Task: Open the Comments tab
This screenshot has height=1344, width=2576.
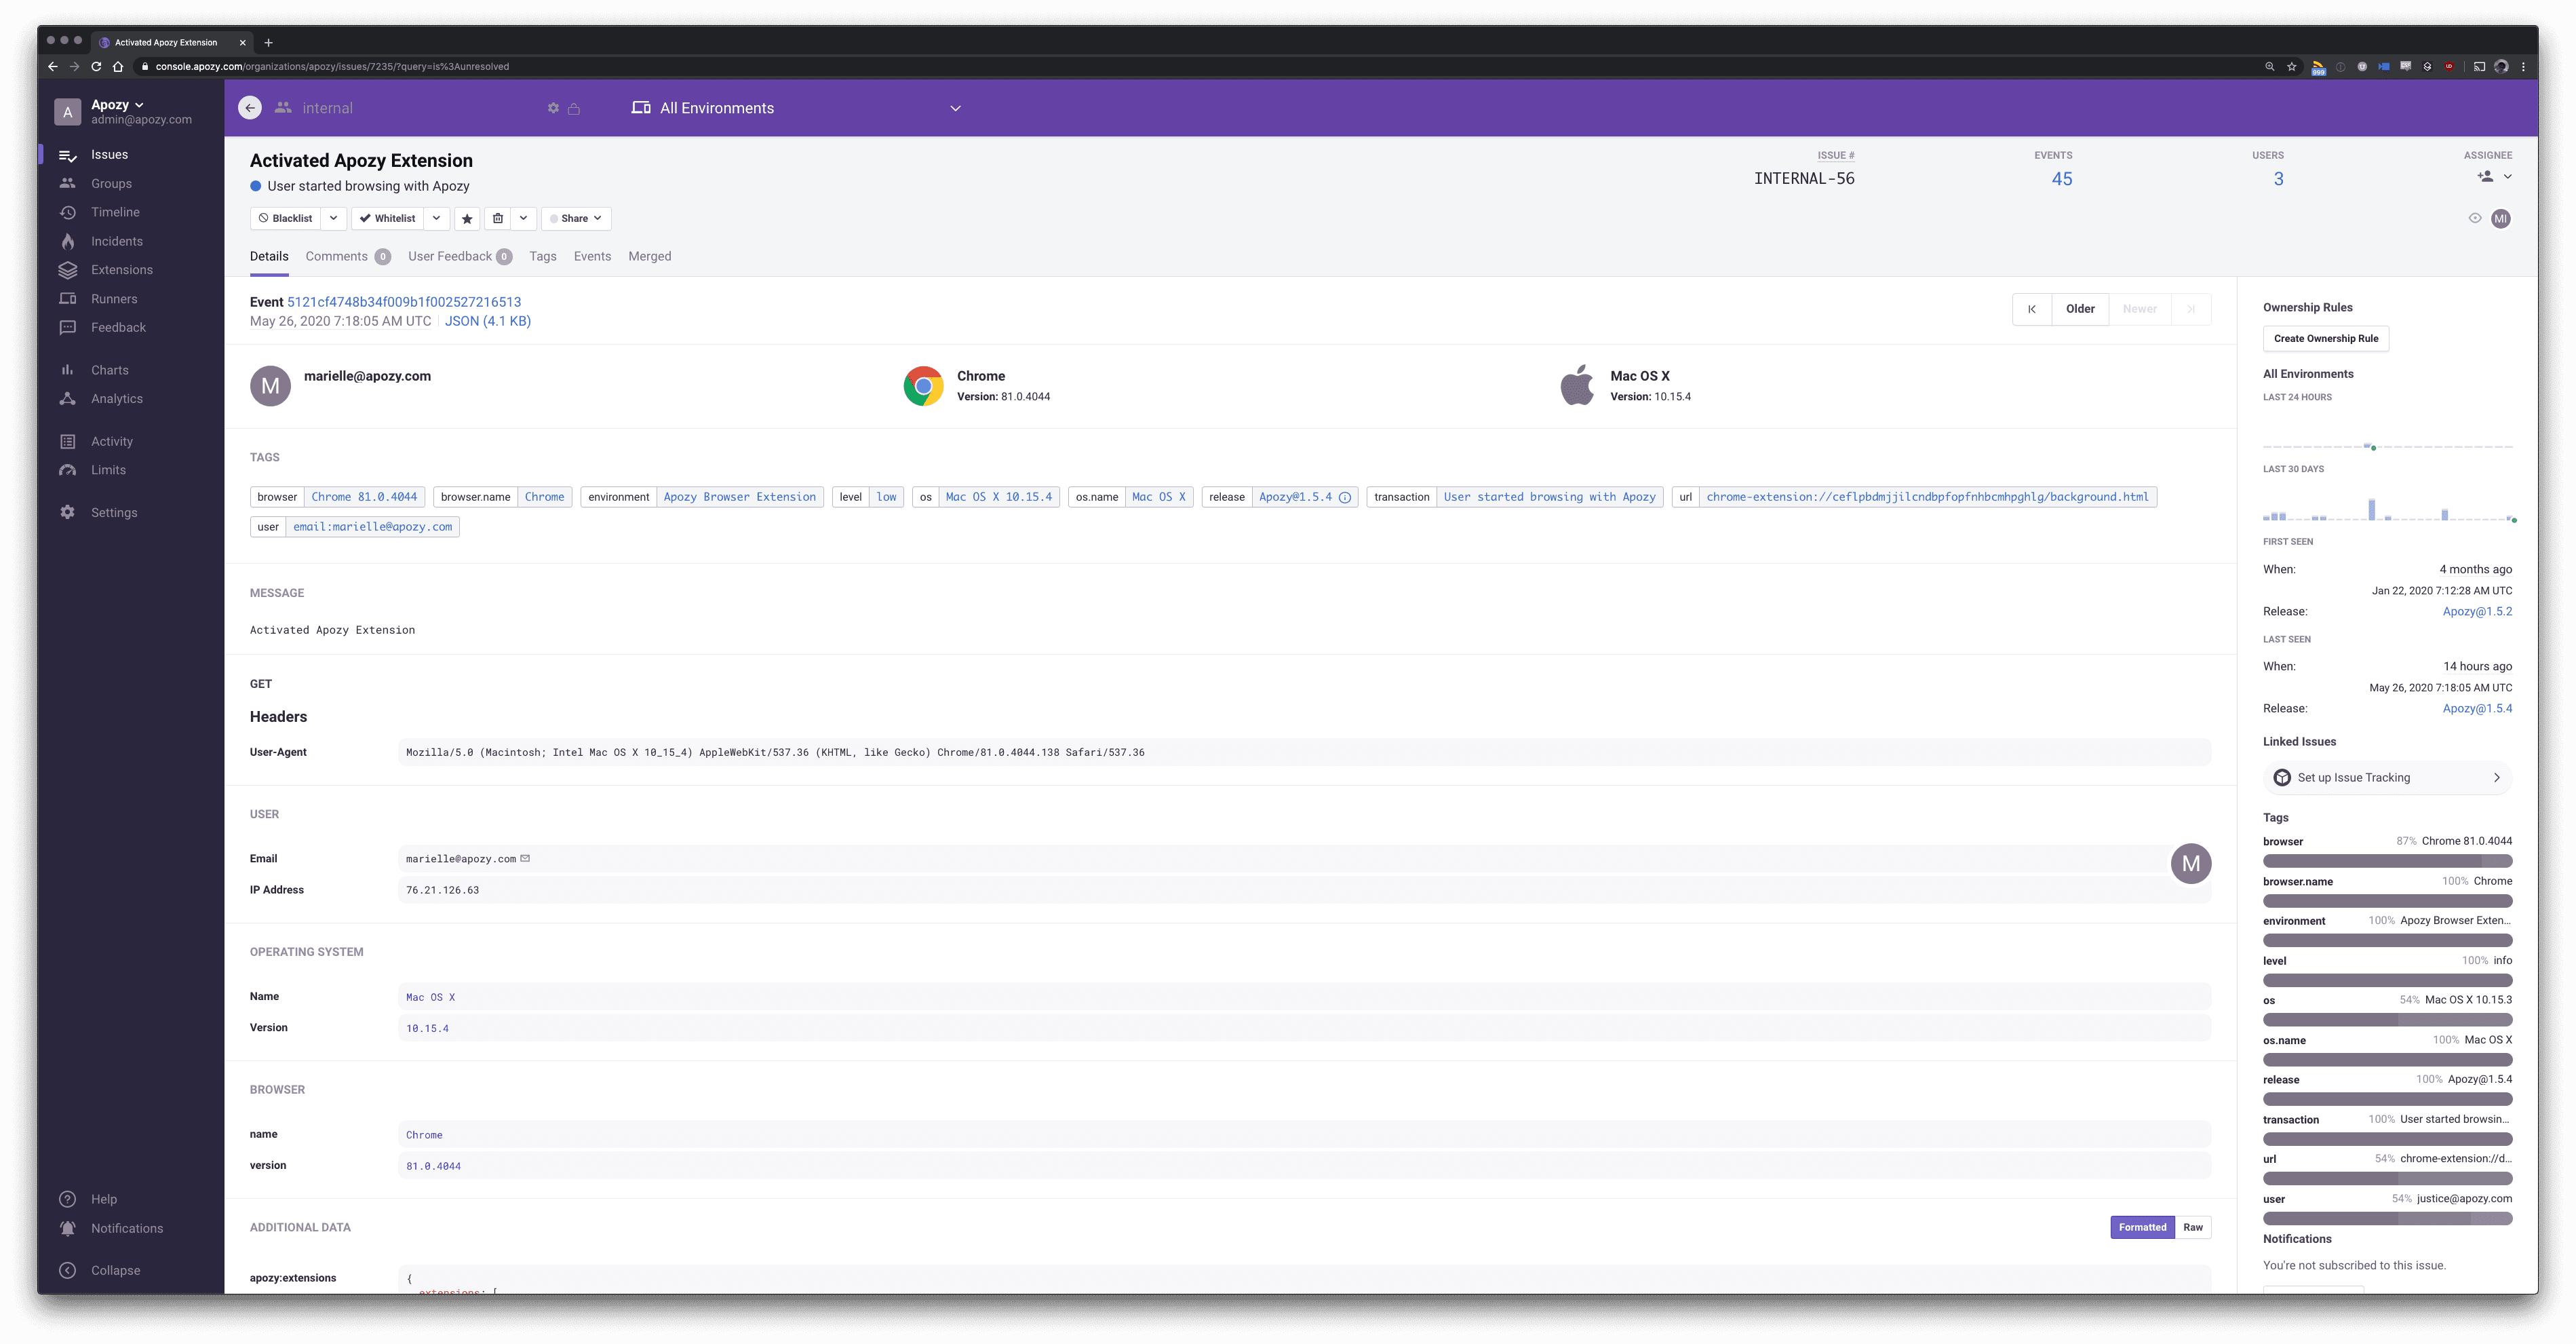Action: (337, 256)
